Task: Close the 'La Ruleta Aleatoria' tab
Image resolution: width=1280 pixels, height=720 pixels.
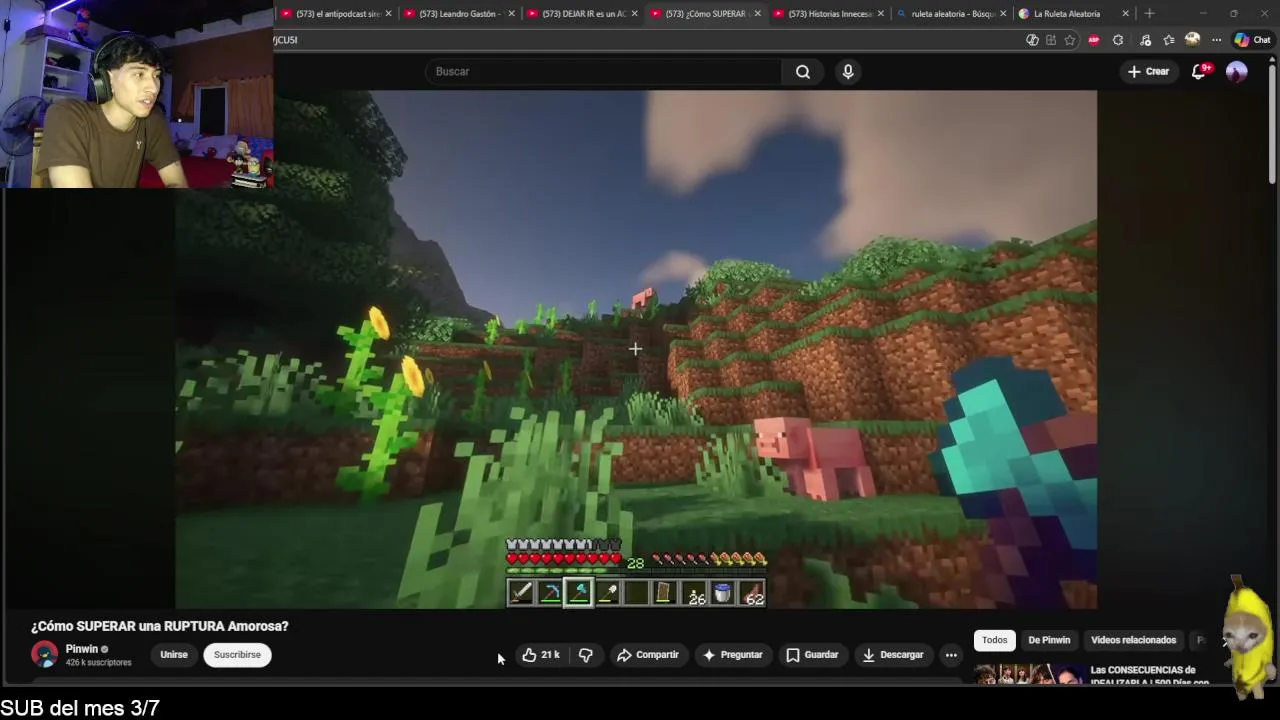Action: coord(1125,14)
